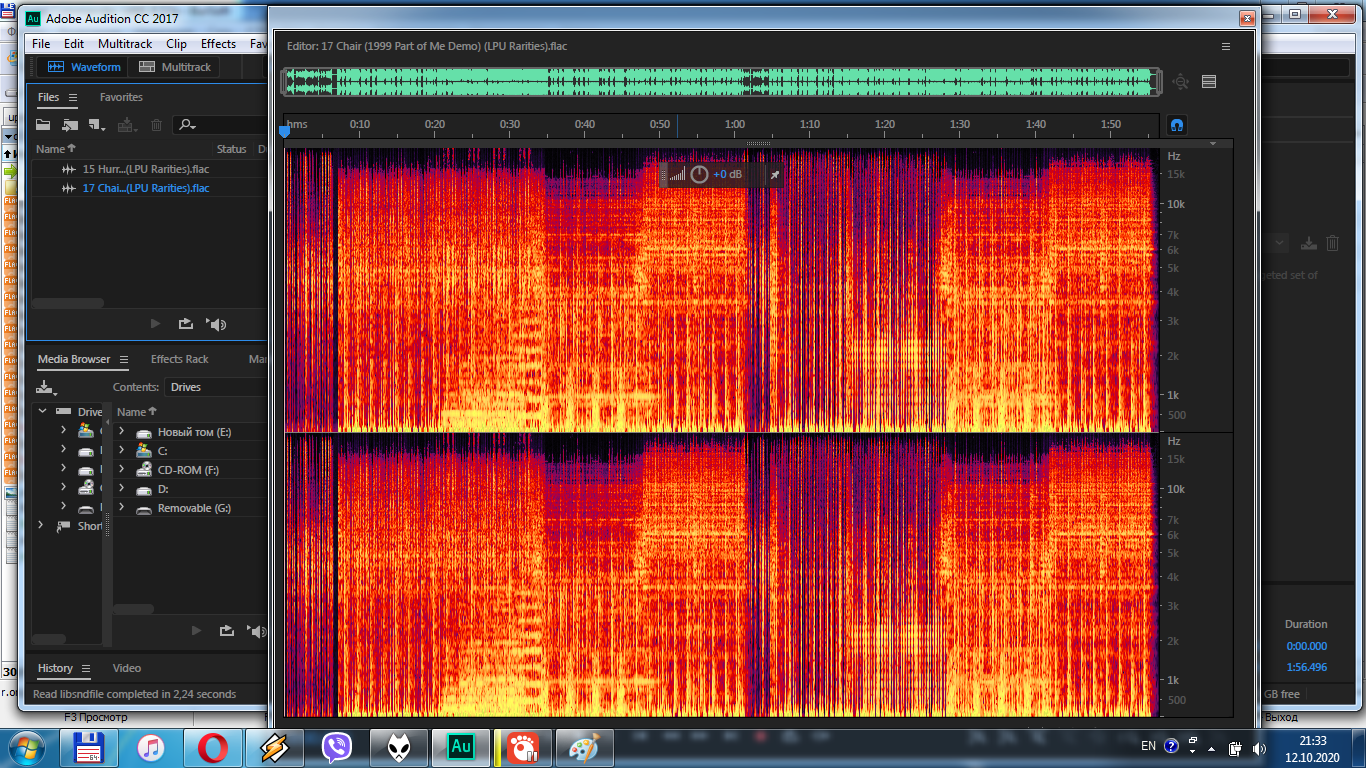Click the show channels list icon by overview

tap(1209, 82)
